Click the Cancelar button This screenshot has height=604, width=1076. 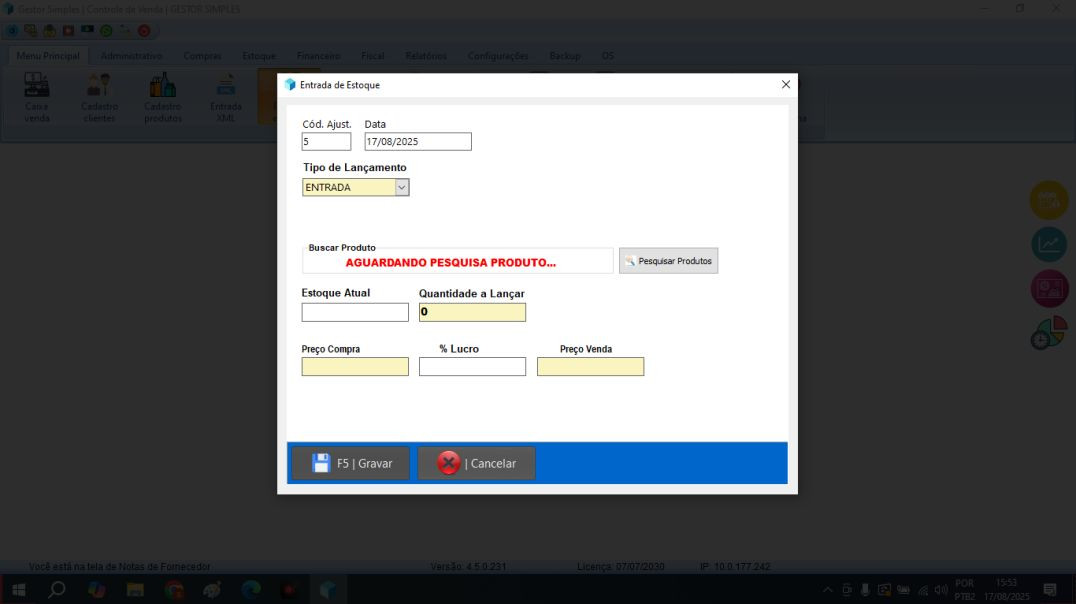click(x=476, y=463)
